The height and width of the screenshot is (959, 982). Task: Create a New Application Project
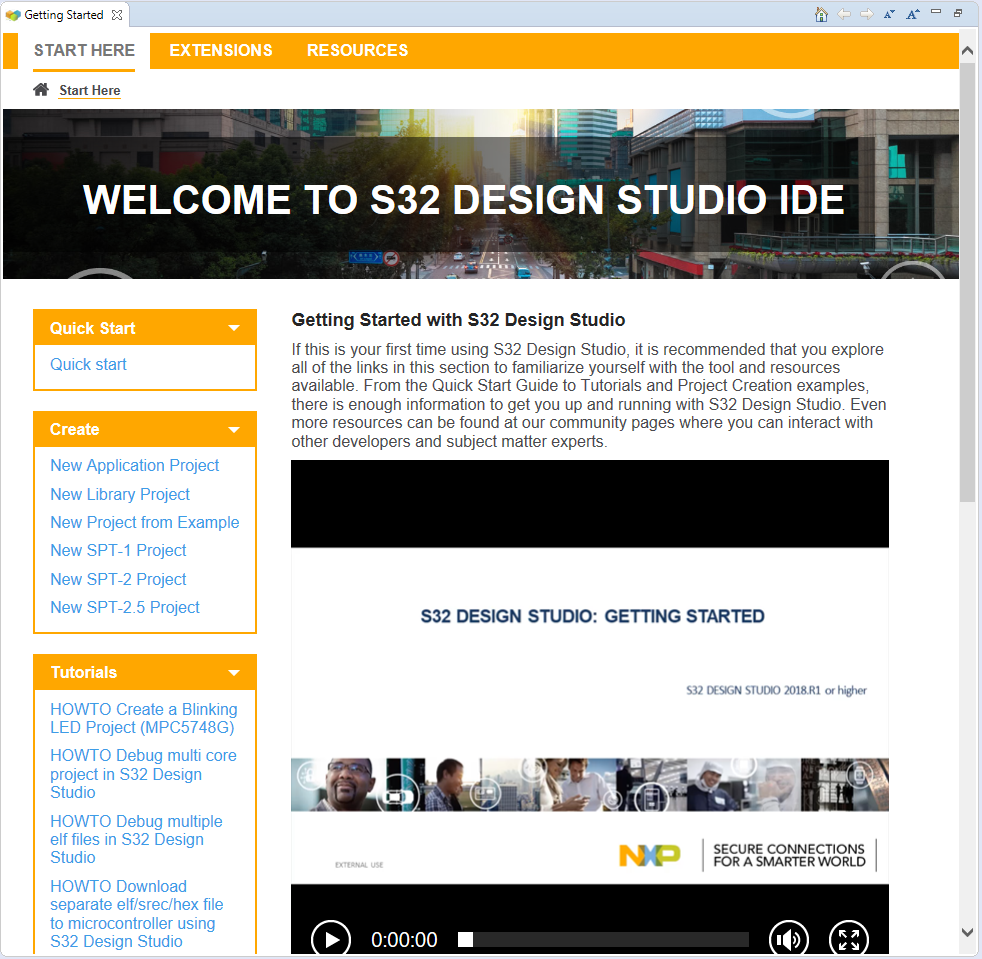pos(135,465)
